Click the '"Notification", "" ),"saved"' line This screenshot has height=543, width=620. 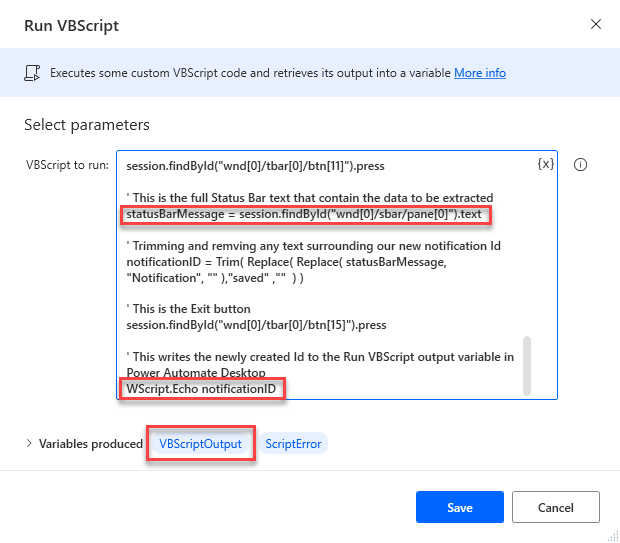215,278
